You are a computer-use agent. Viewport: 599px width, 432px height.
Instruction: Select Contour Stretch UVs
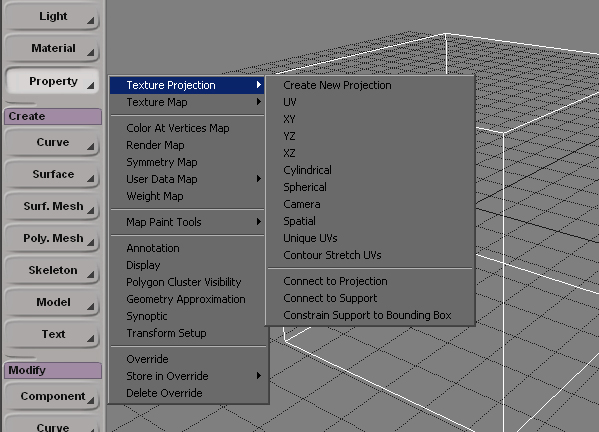(370, 255)
